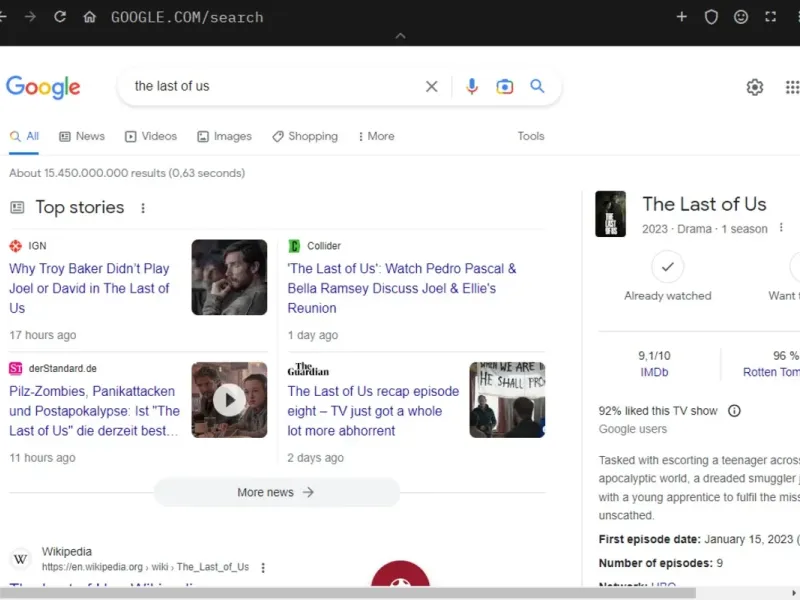This screenshot has width=800, height=600.
Task: Click the Wikipedia W favicon
Action: [x=20, y=559]
